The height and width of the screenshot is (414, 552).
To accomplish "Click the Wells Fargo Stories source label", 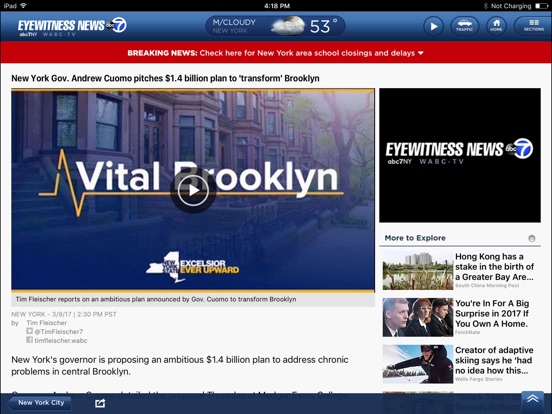I will click(x=479, y=379).
